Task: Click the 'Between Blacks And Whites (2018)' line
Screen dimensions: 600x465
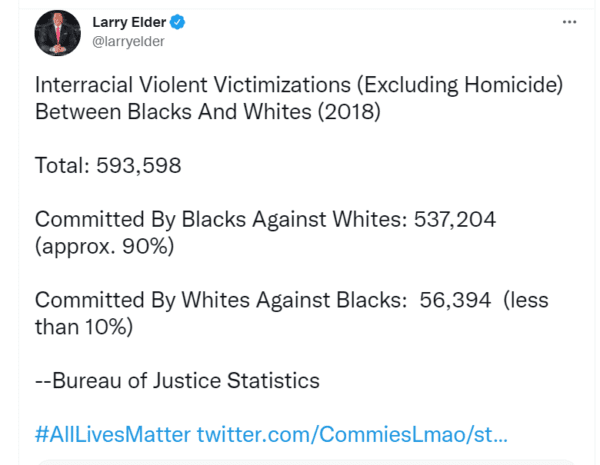Action: pos(208,112)
